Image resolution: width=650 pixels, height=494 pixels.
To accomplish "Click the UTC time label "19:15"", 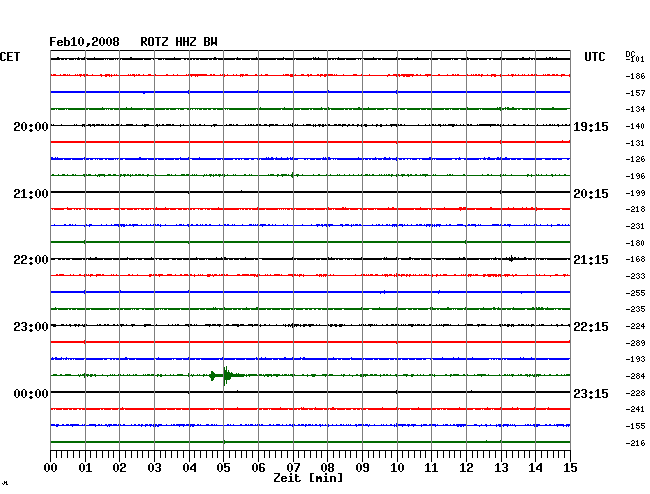I will (591, 127).
